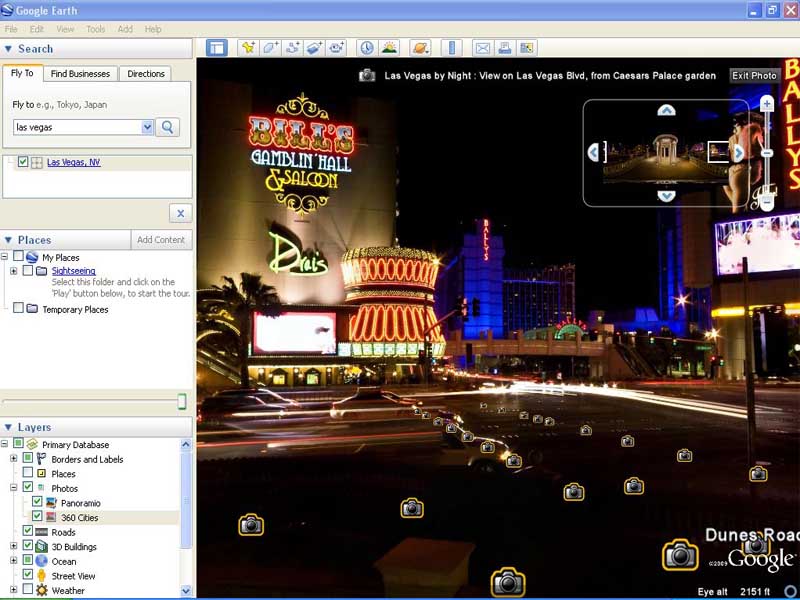
Task: Collapse the Places panel triangle
Action: 8,240
